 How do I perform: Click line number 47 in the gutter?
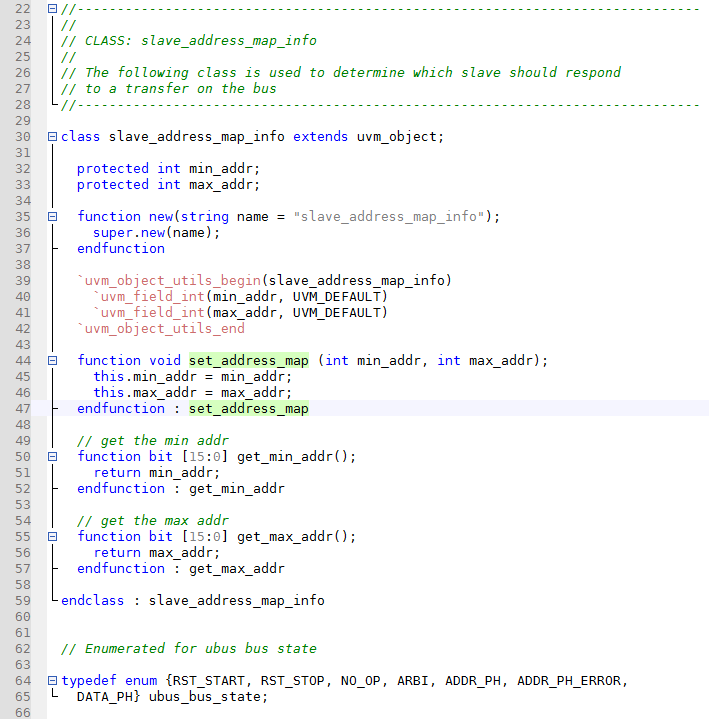coord(22,409)
